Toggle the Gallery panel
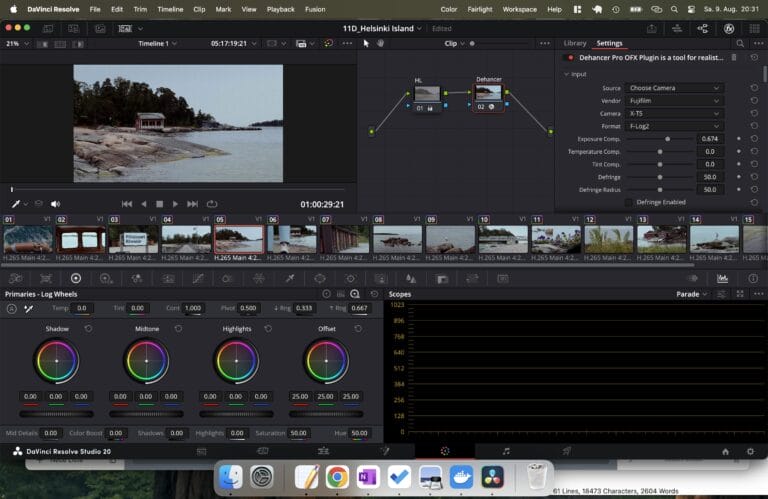This screenshot has width=768, height=499. pyautogui.click(x=48, y=28)
